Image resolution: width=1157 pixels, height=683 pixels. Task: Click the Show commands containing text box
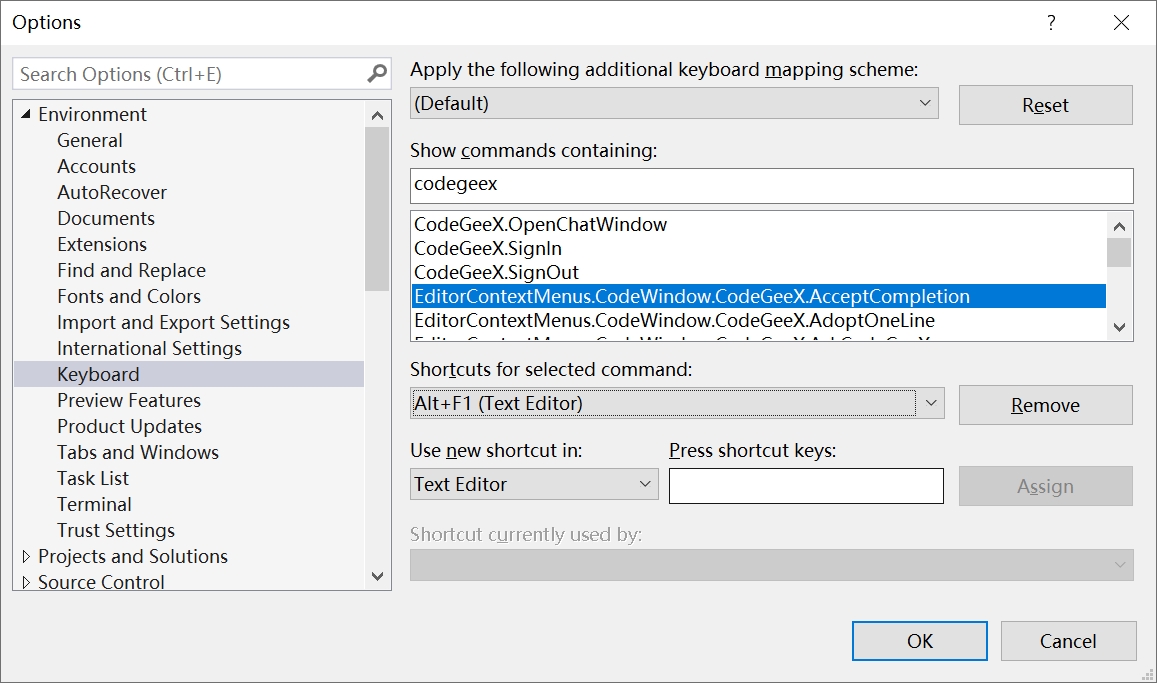coord(772,186)
